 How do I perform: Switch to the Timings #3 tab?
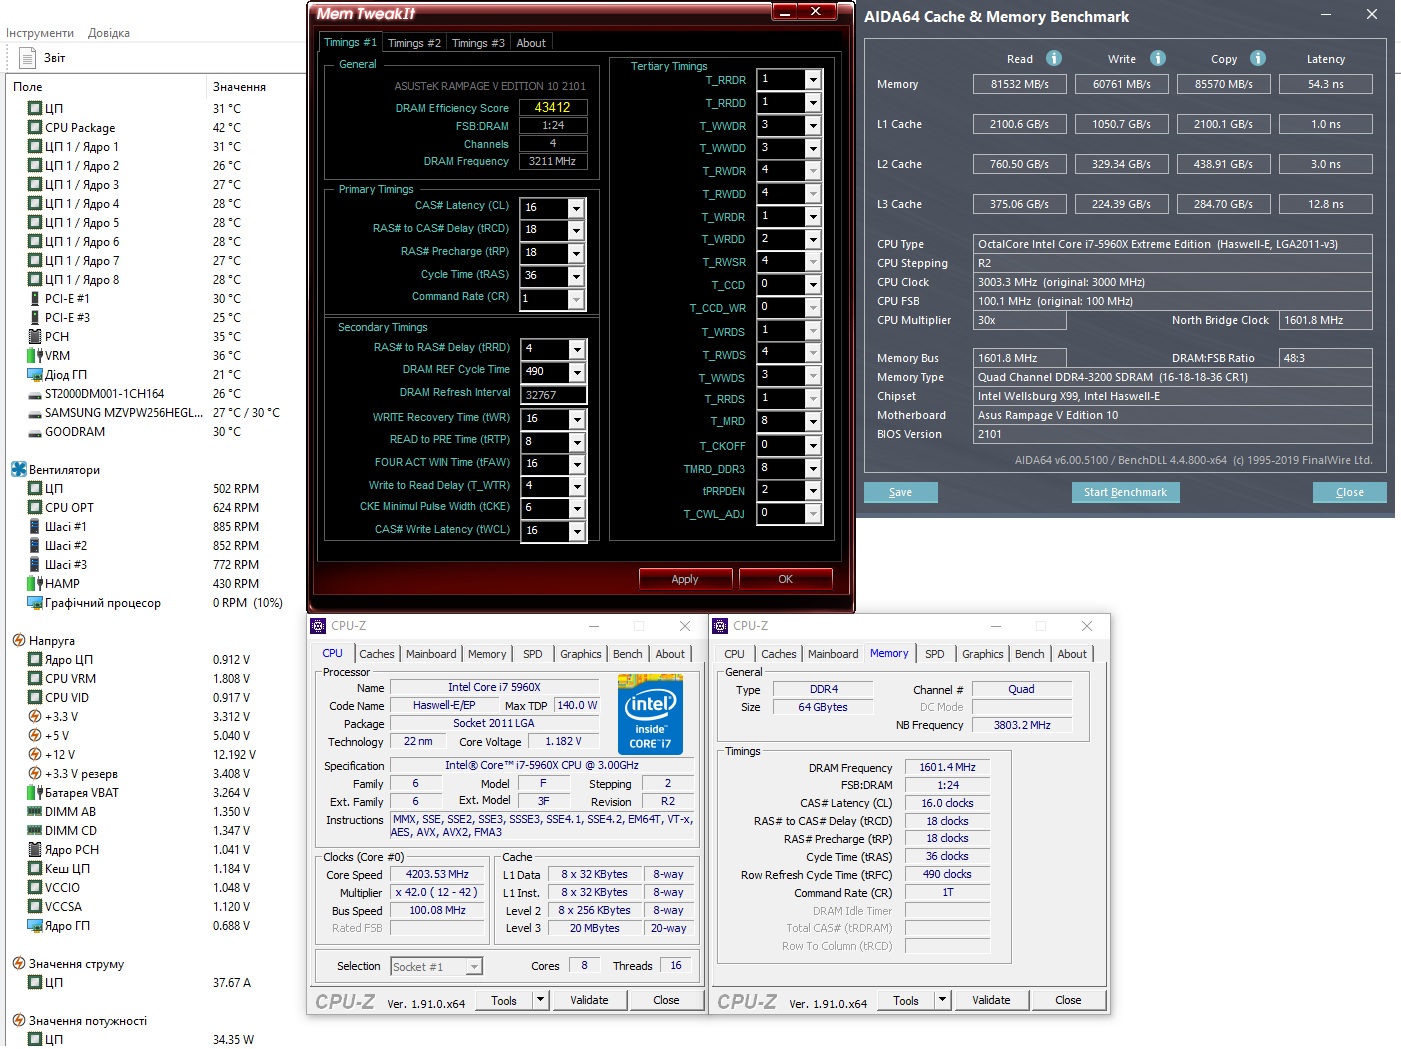[x=478, y=43]
